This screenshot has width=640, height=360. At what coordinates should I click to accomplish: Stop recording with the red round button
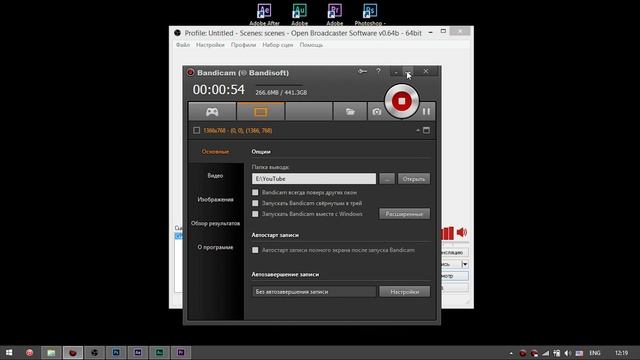(402, 101)
